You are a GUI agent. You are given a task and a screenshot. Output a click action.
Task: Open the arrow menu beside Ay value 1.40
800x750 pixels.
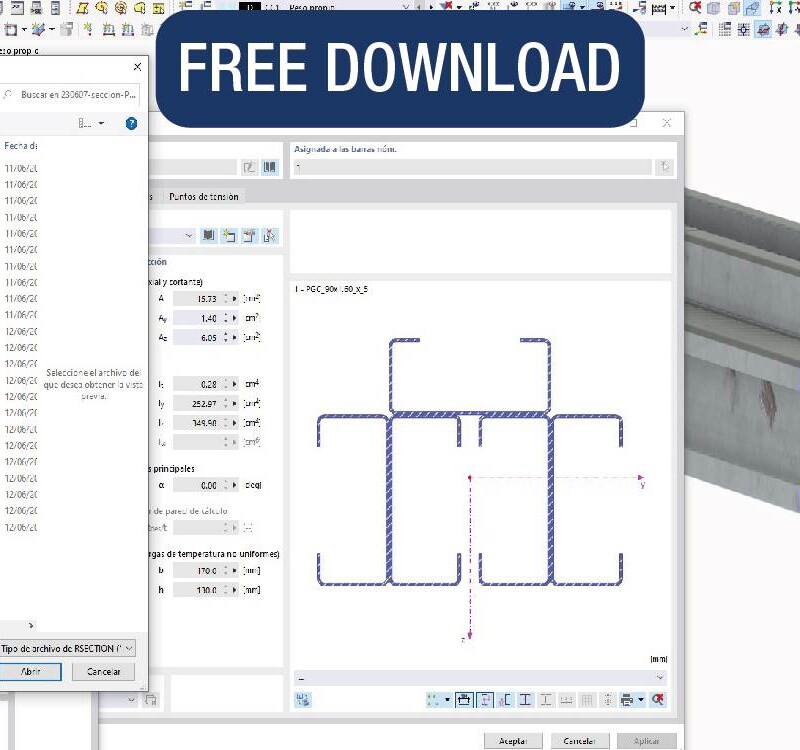(x=234, y=318)
